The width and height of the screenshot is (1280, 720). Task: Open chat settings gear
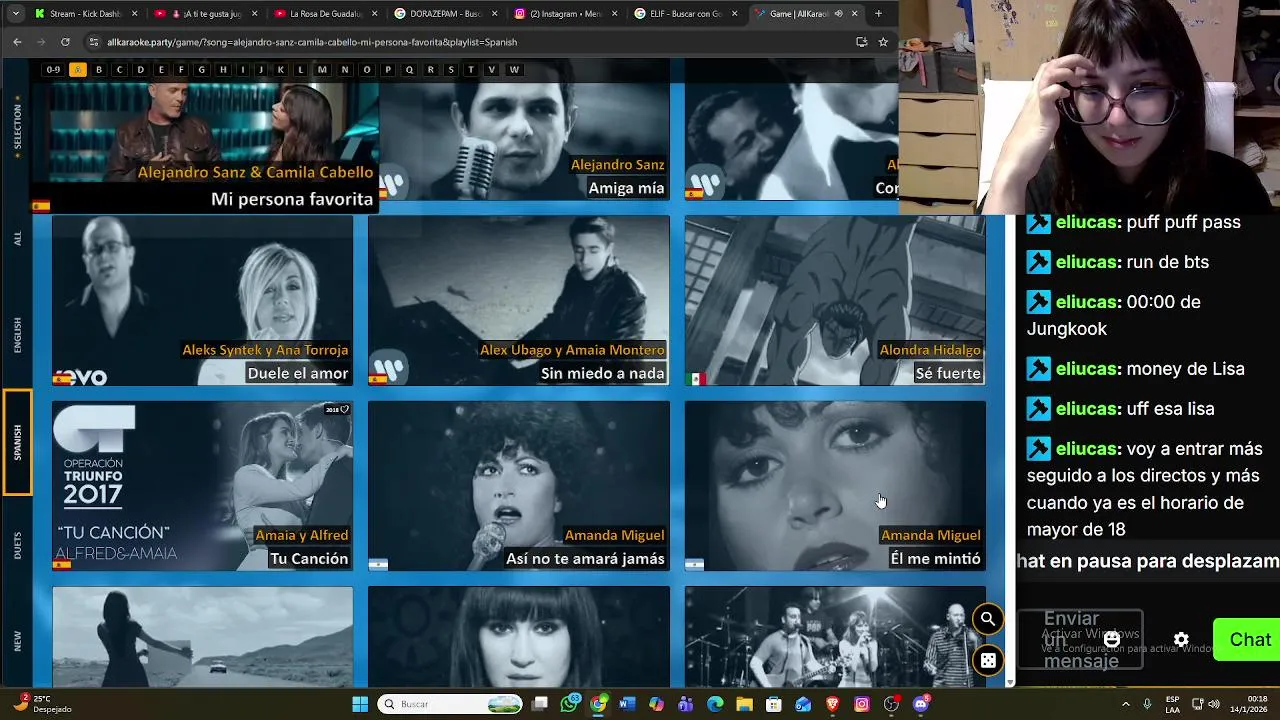pos(1181,640)
